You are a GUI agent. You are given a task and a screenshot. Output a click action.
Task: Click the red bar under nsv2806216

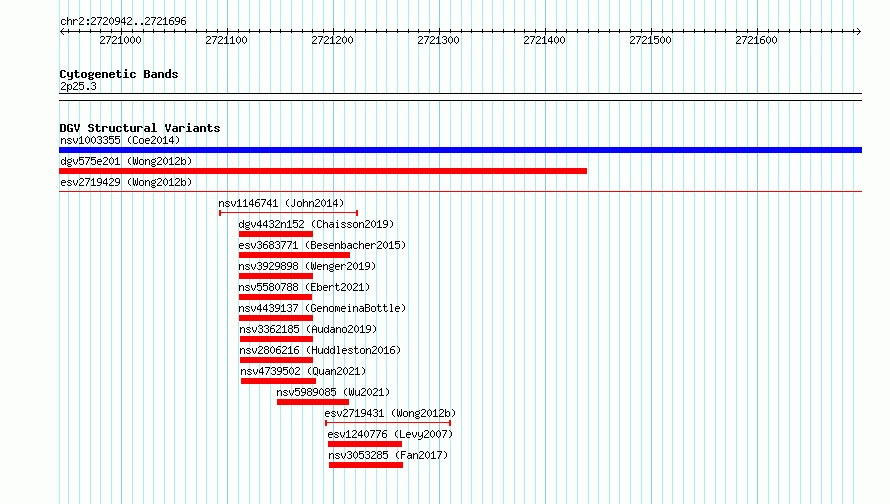(276, 360)
